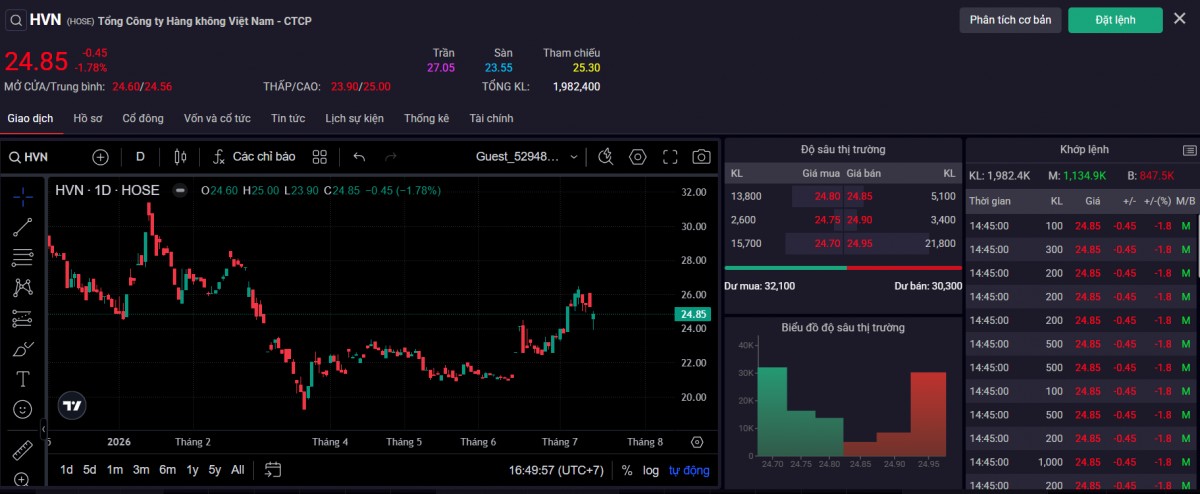
Task: Open the Cổ đông tab
Action: tap(143, 118)
